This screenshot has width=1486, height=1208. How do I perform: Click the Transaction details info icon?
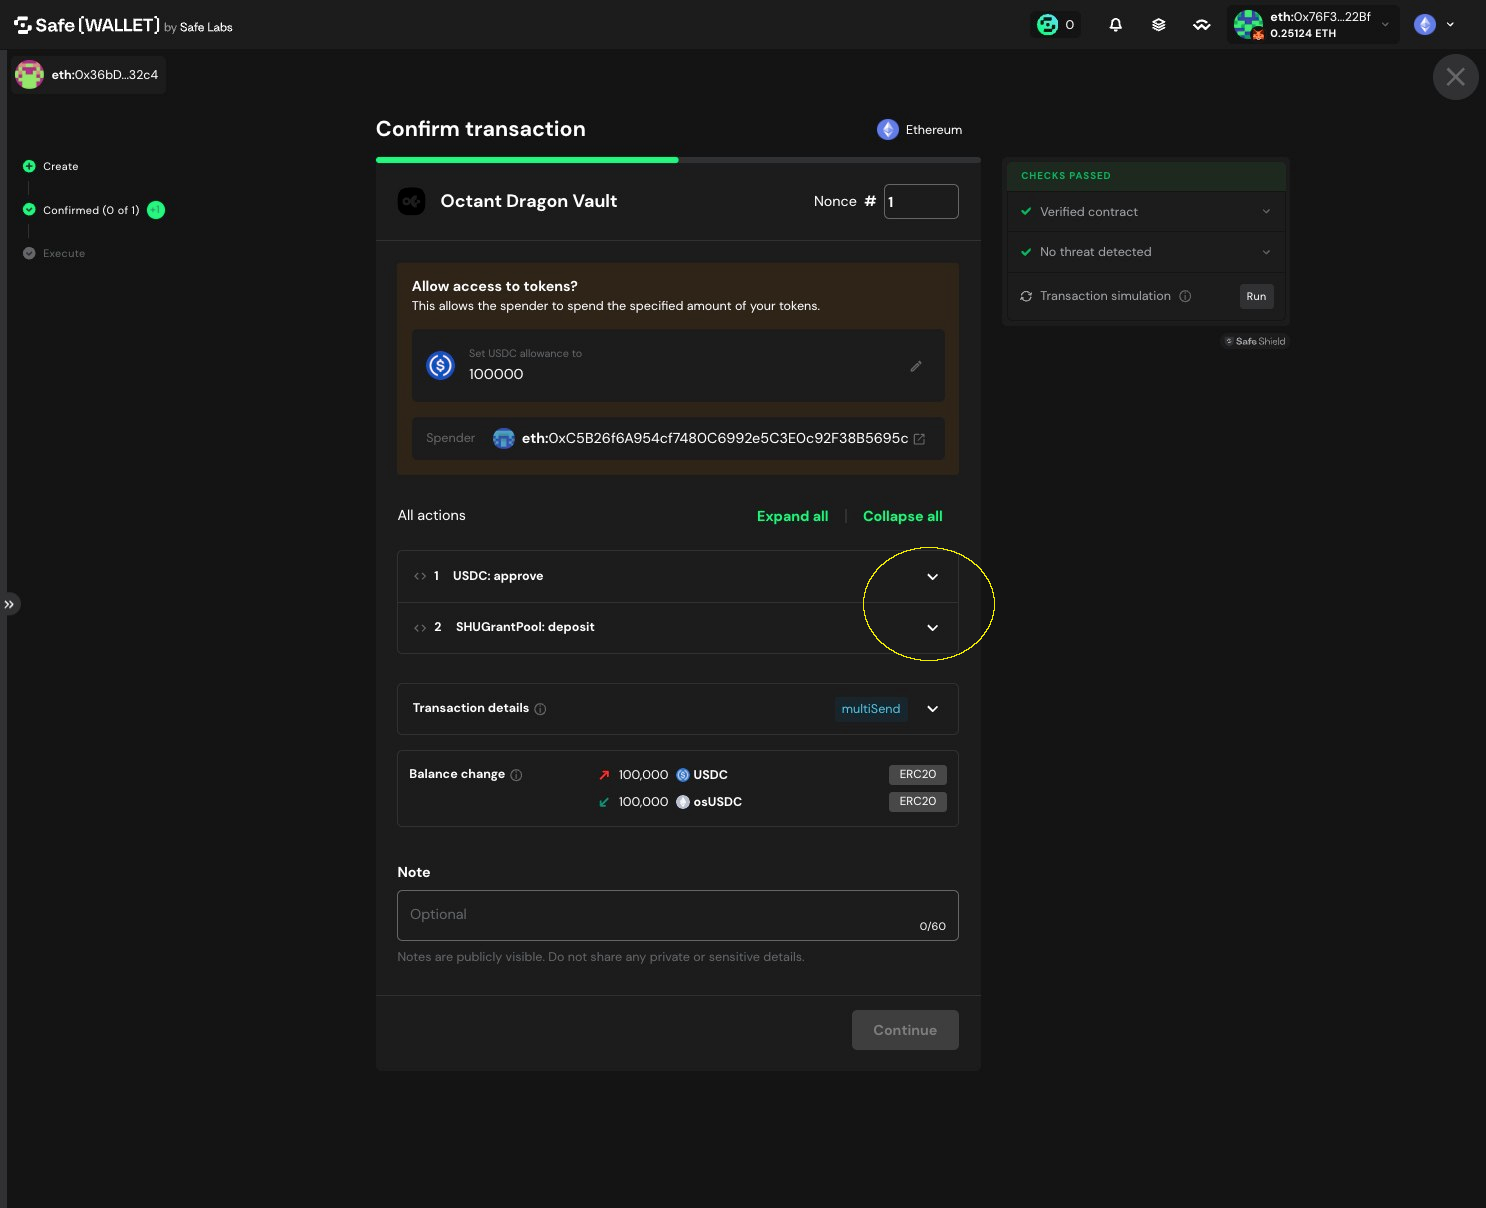point(540,709)
